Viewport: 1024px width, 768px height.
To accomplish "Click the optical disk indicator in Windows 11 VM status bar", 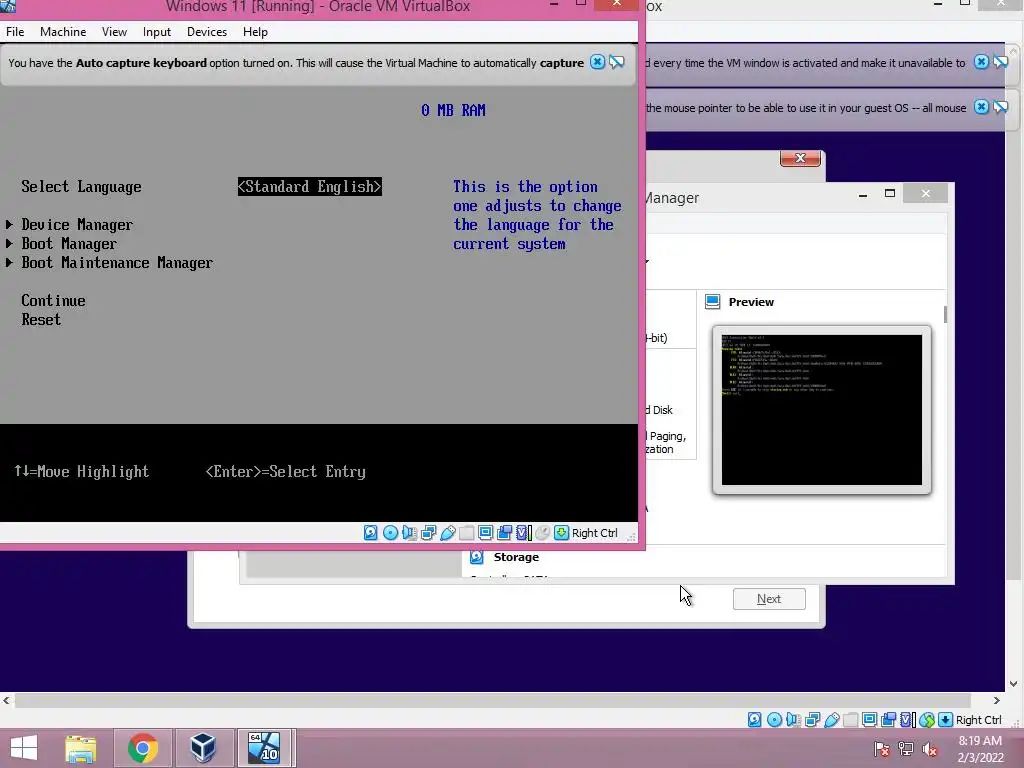I will pos(390,533).
